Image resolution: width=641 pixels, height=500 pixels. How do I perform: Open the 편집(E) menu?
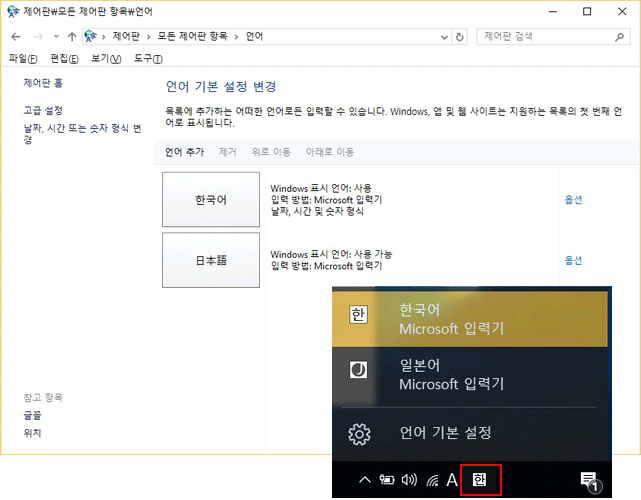64,59
